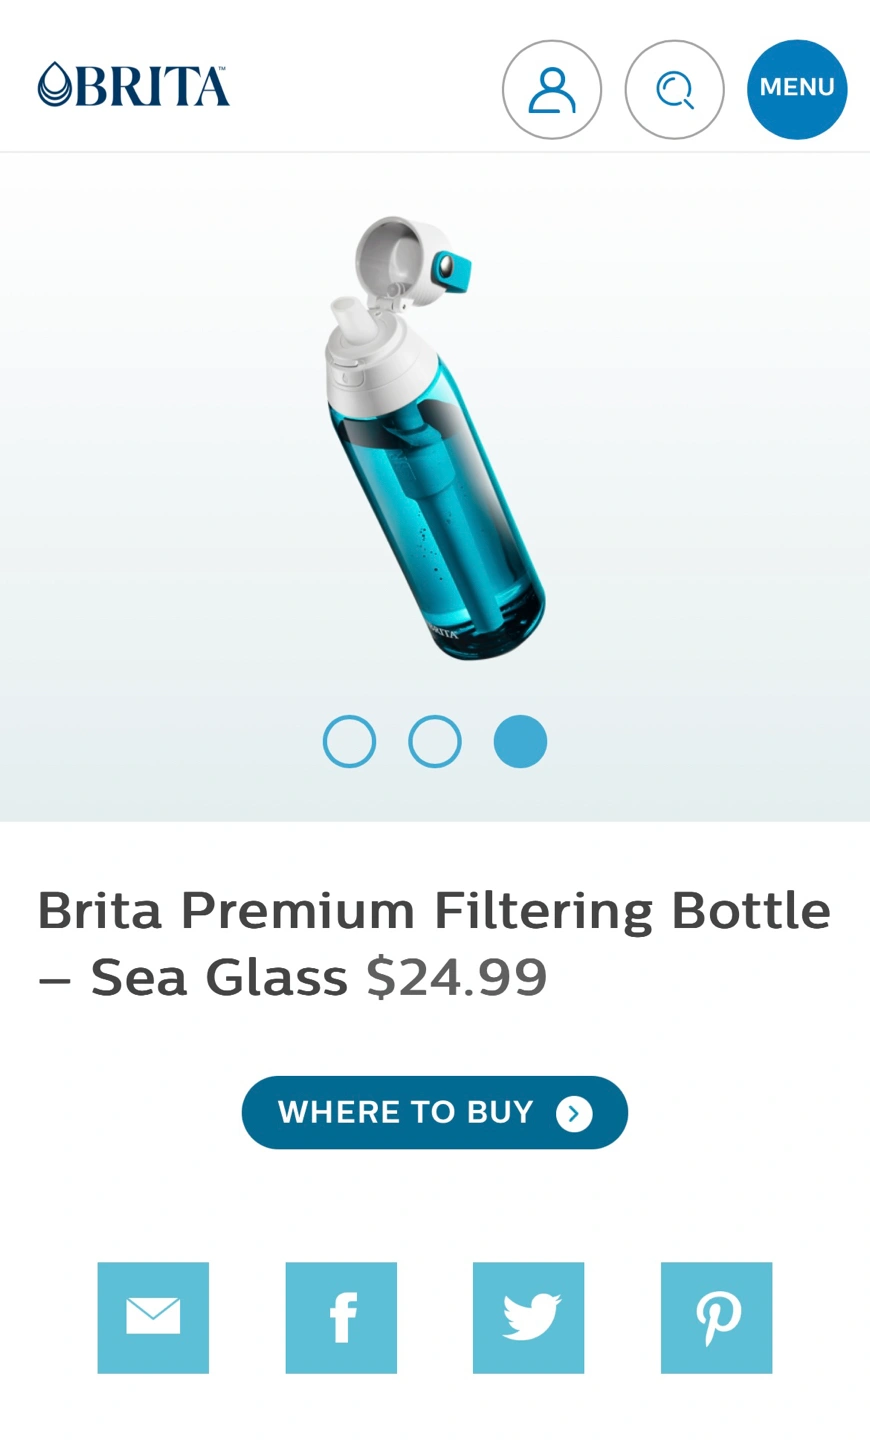Open the user account icon
The image size is (870, 1440).
tap(552, 89)
